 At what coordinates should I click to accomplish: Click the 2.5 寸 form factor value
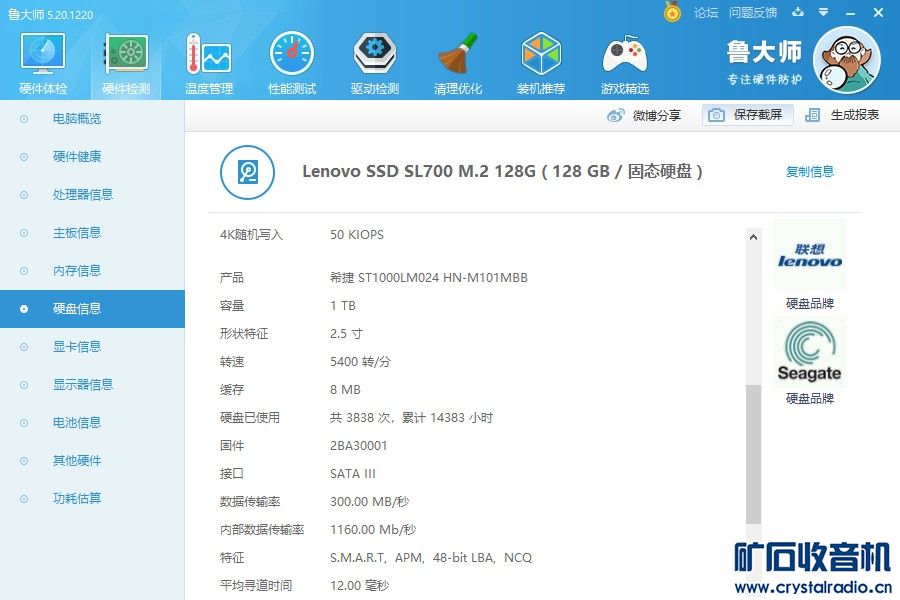(346, 334)
